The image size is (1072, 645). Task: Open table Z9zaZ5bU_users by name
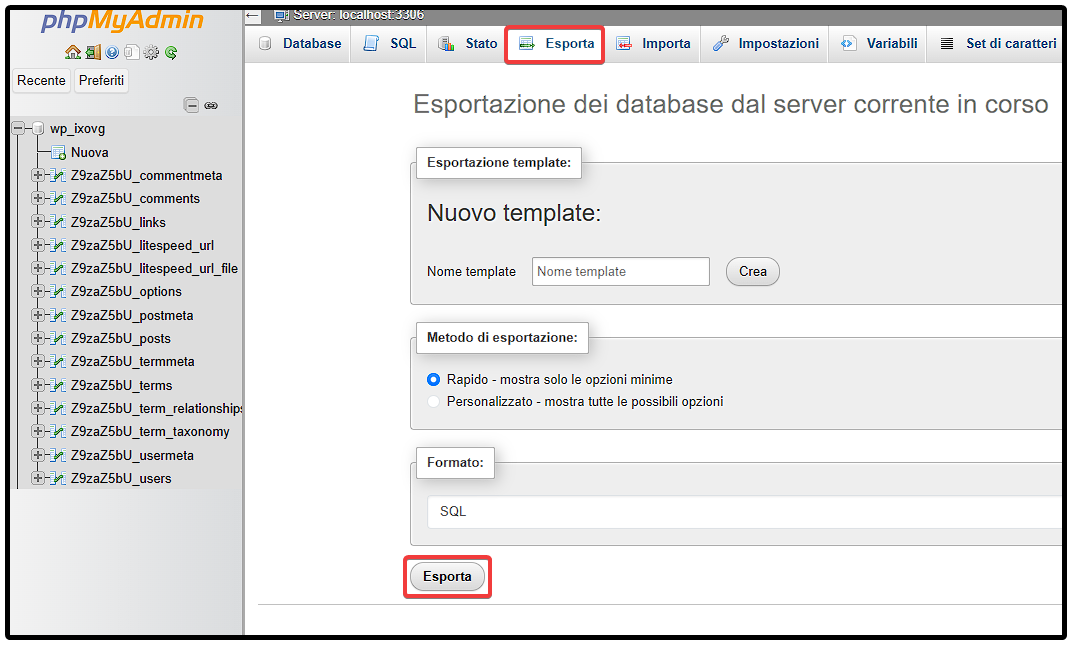click(121, 479)
